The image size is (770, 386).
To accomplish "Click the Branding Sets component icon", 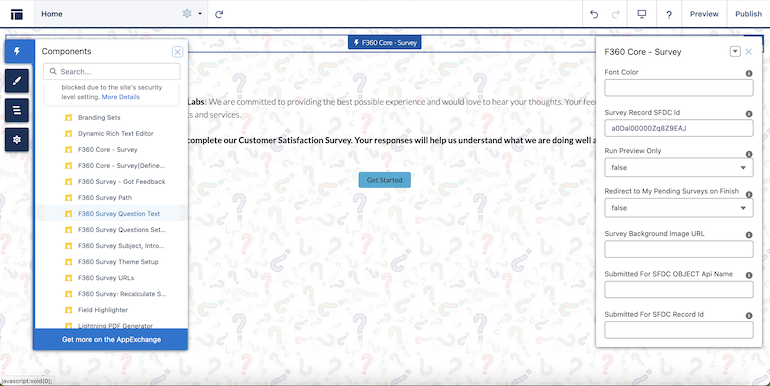I will (69, 117).
